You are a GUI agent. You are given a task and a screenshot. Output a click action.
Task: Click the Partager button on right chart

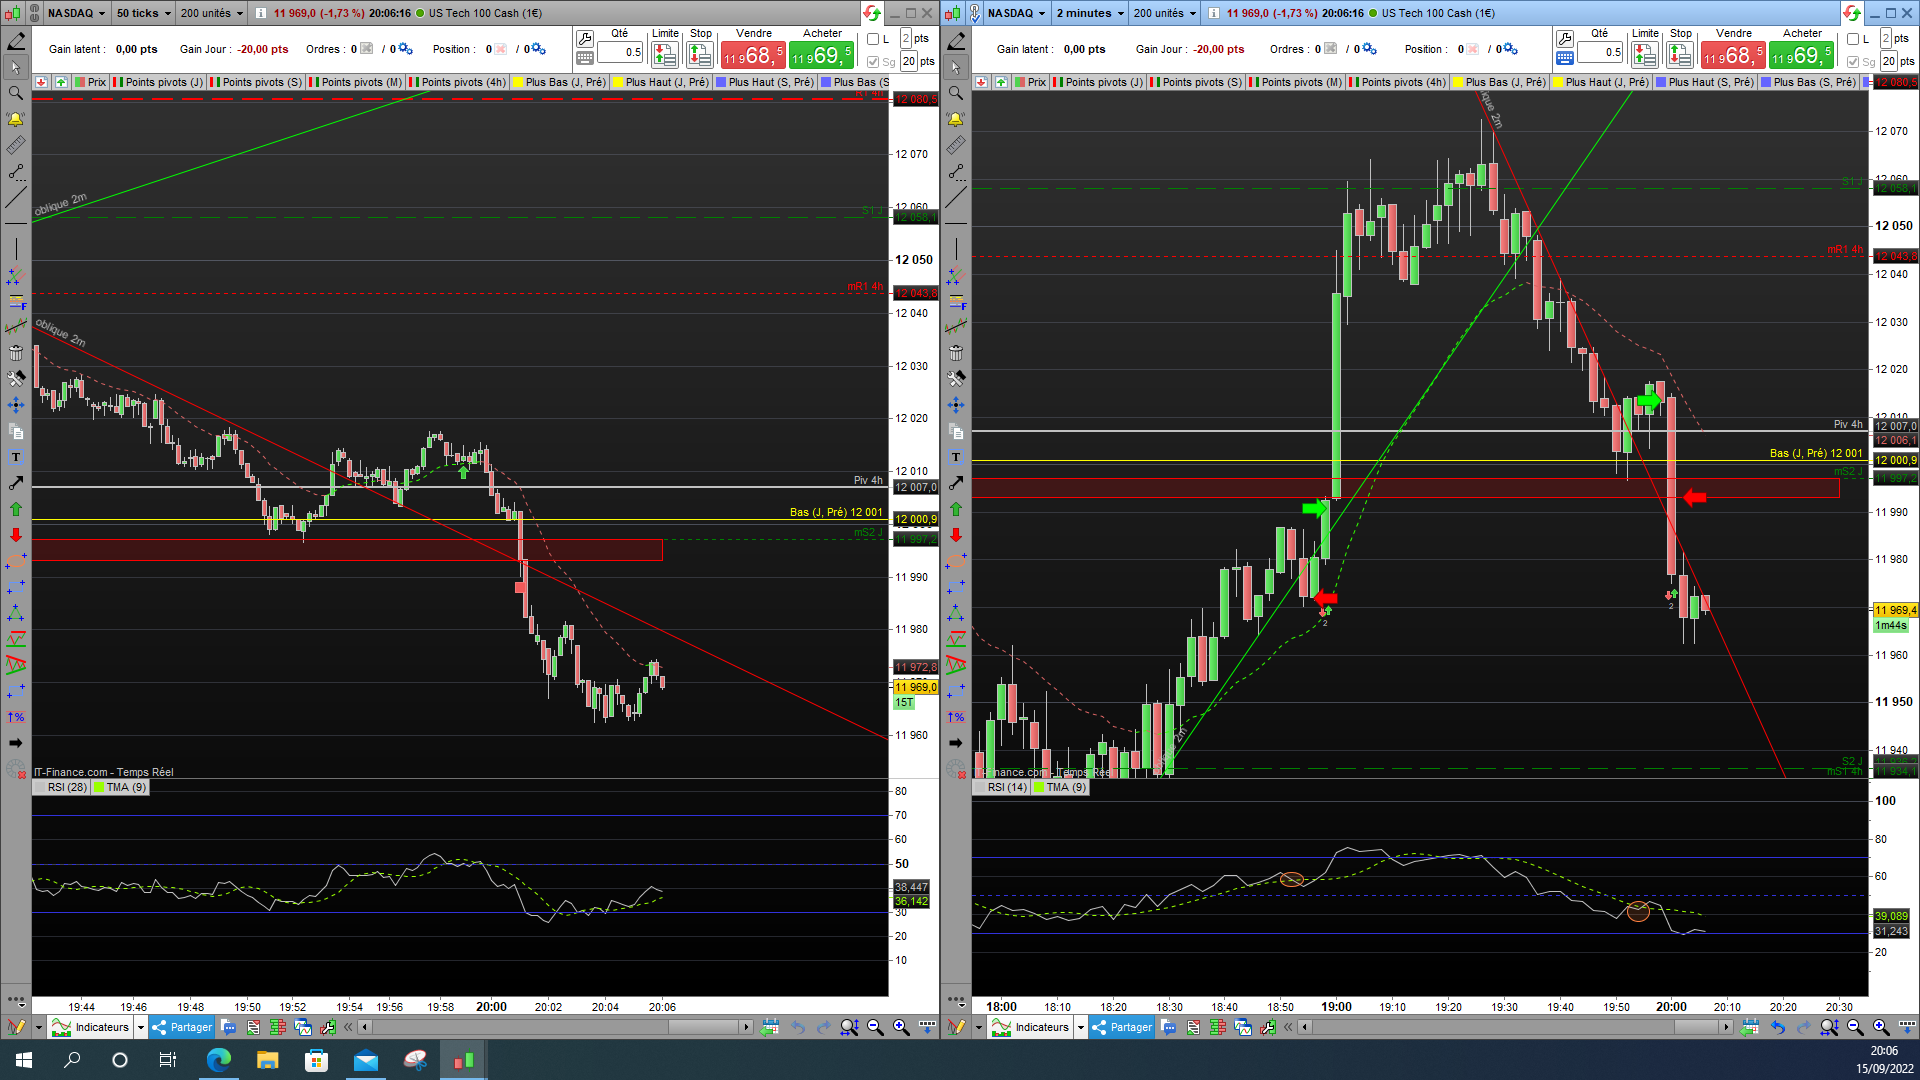click(x=1122, y=1027)
